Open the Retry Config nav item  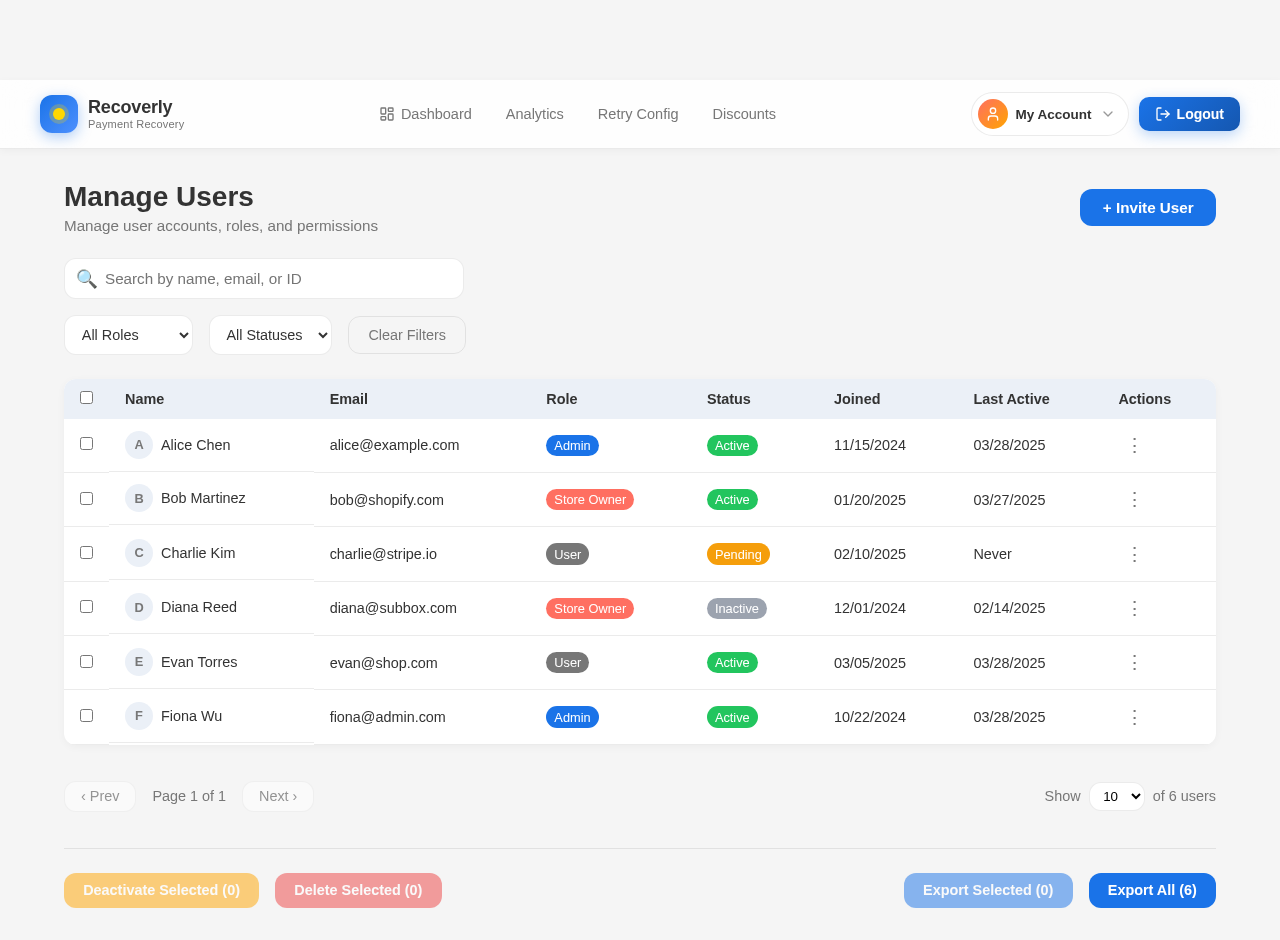point(638,114)
